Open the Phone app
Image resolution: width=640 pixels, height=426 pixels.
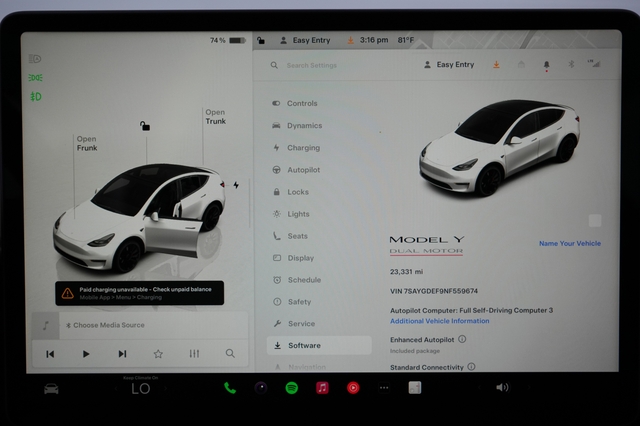tap(230, 388)
